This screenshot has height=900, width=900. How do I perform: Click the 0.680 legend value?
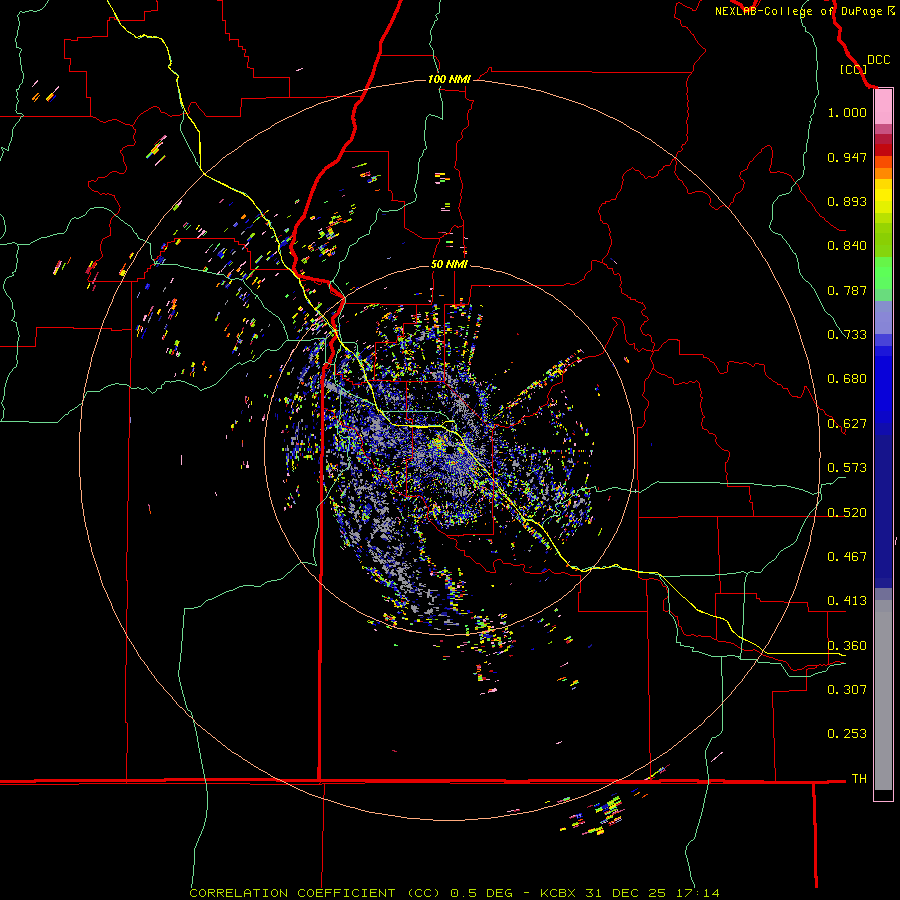847,379
